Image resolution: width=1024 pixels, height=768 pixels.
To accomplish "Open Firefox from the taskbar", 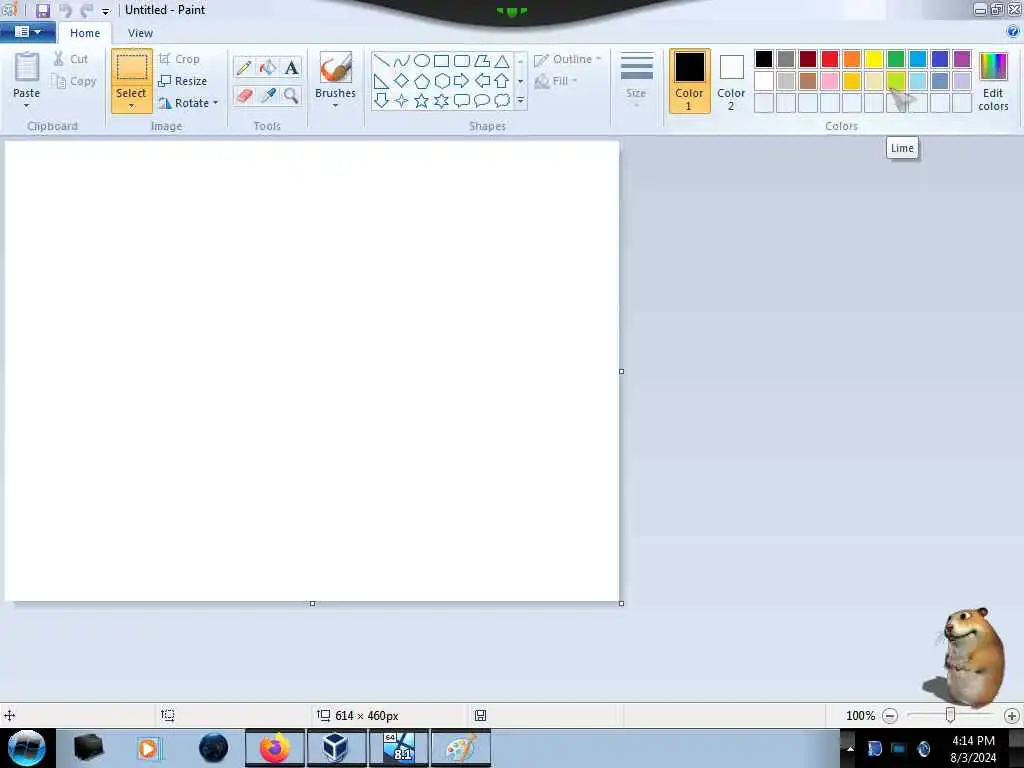I will (275, 748).
